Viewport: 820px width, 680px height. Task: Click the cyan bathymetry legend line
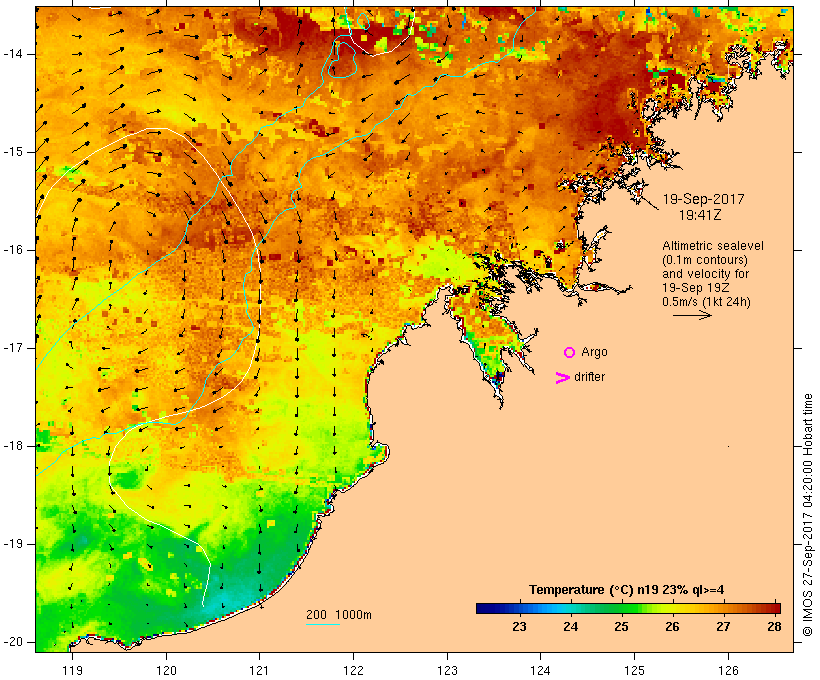323,625
